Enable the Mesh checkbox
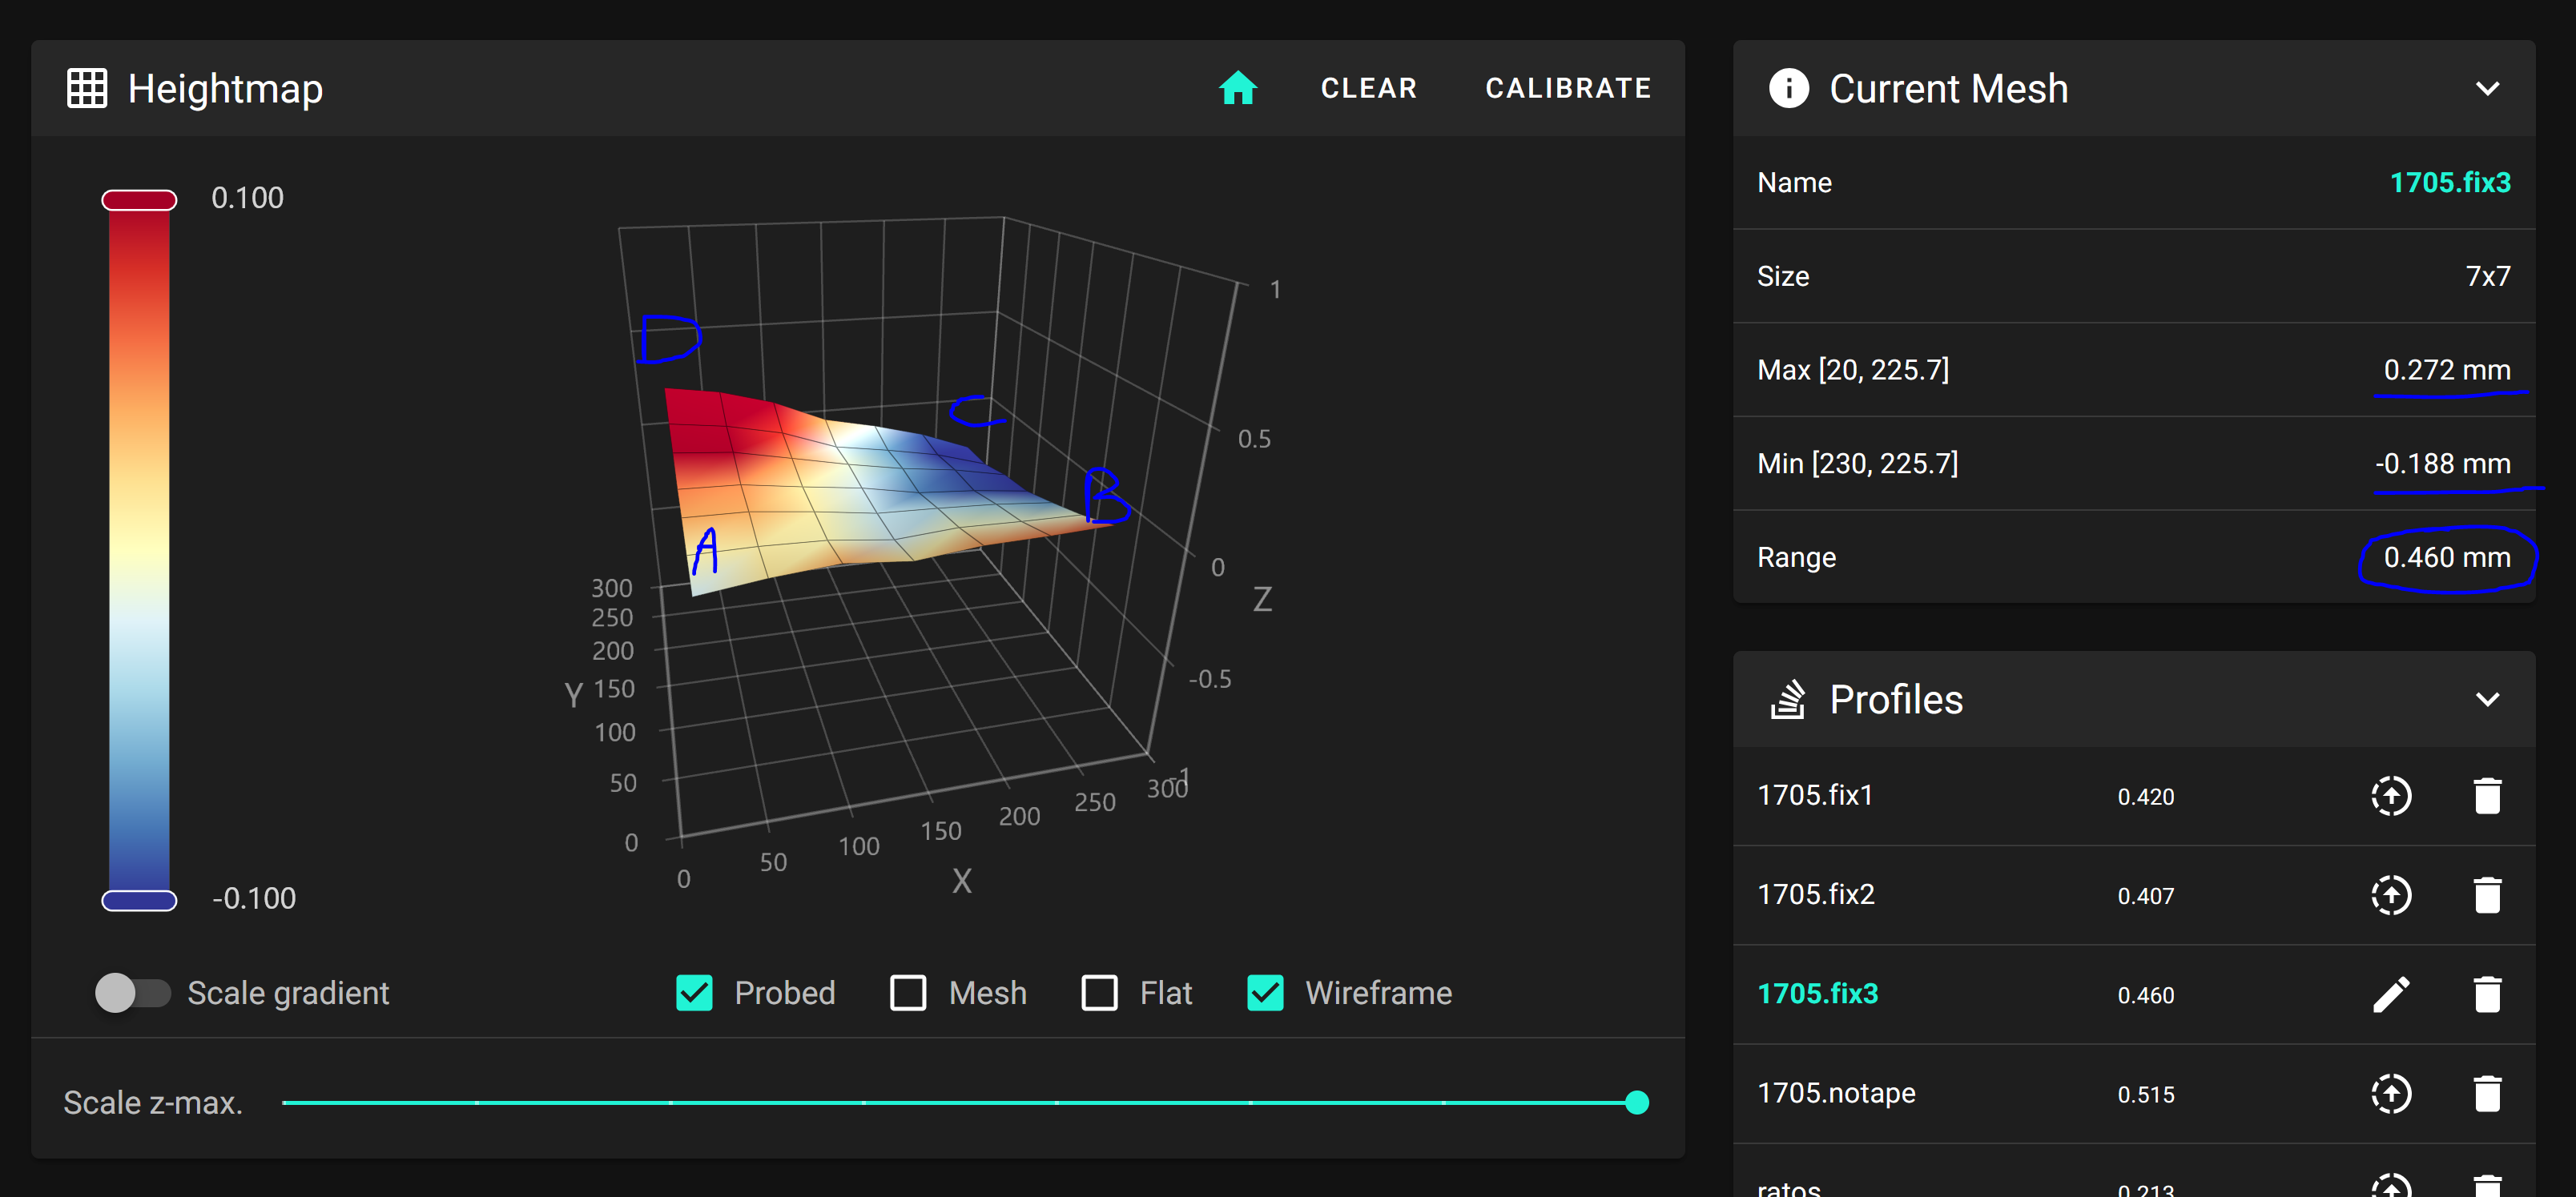The image size is (2576, 1197). click(908, 993)
